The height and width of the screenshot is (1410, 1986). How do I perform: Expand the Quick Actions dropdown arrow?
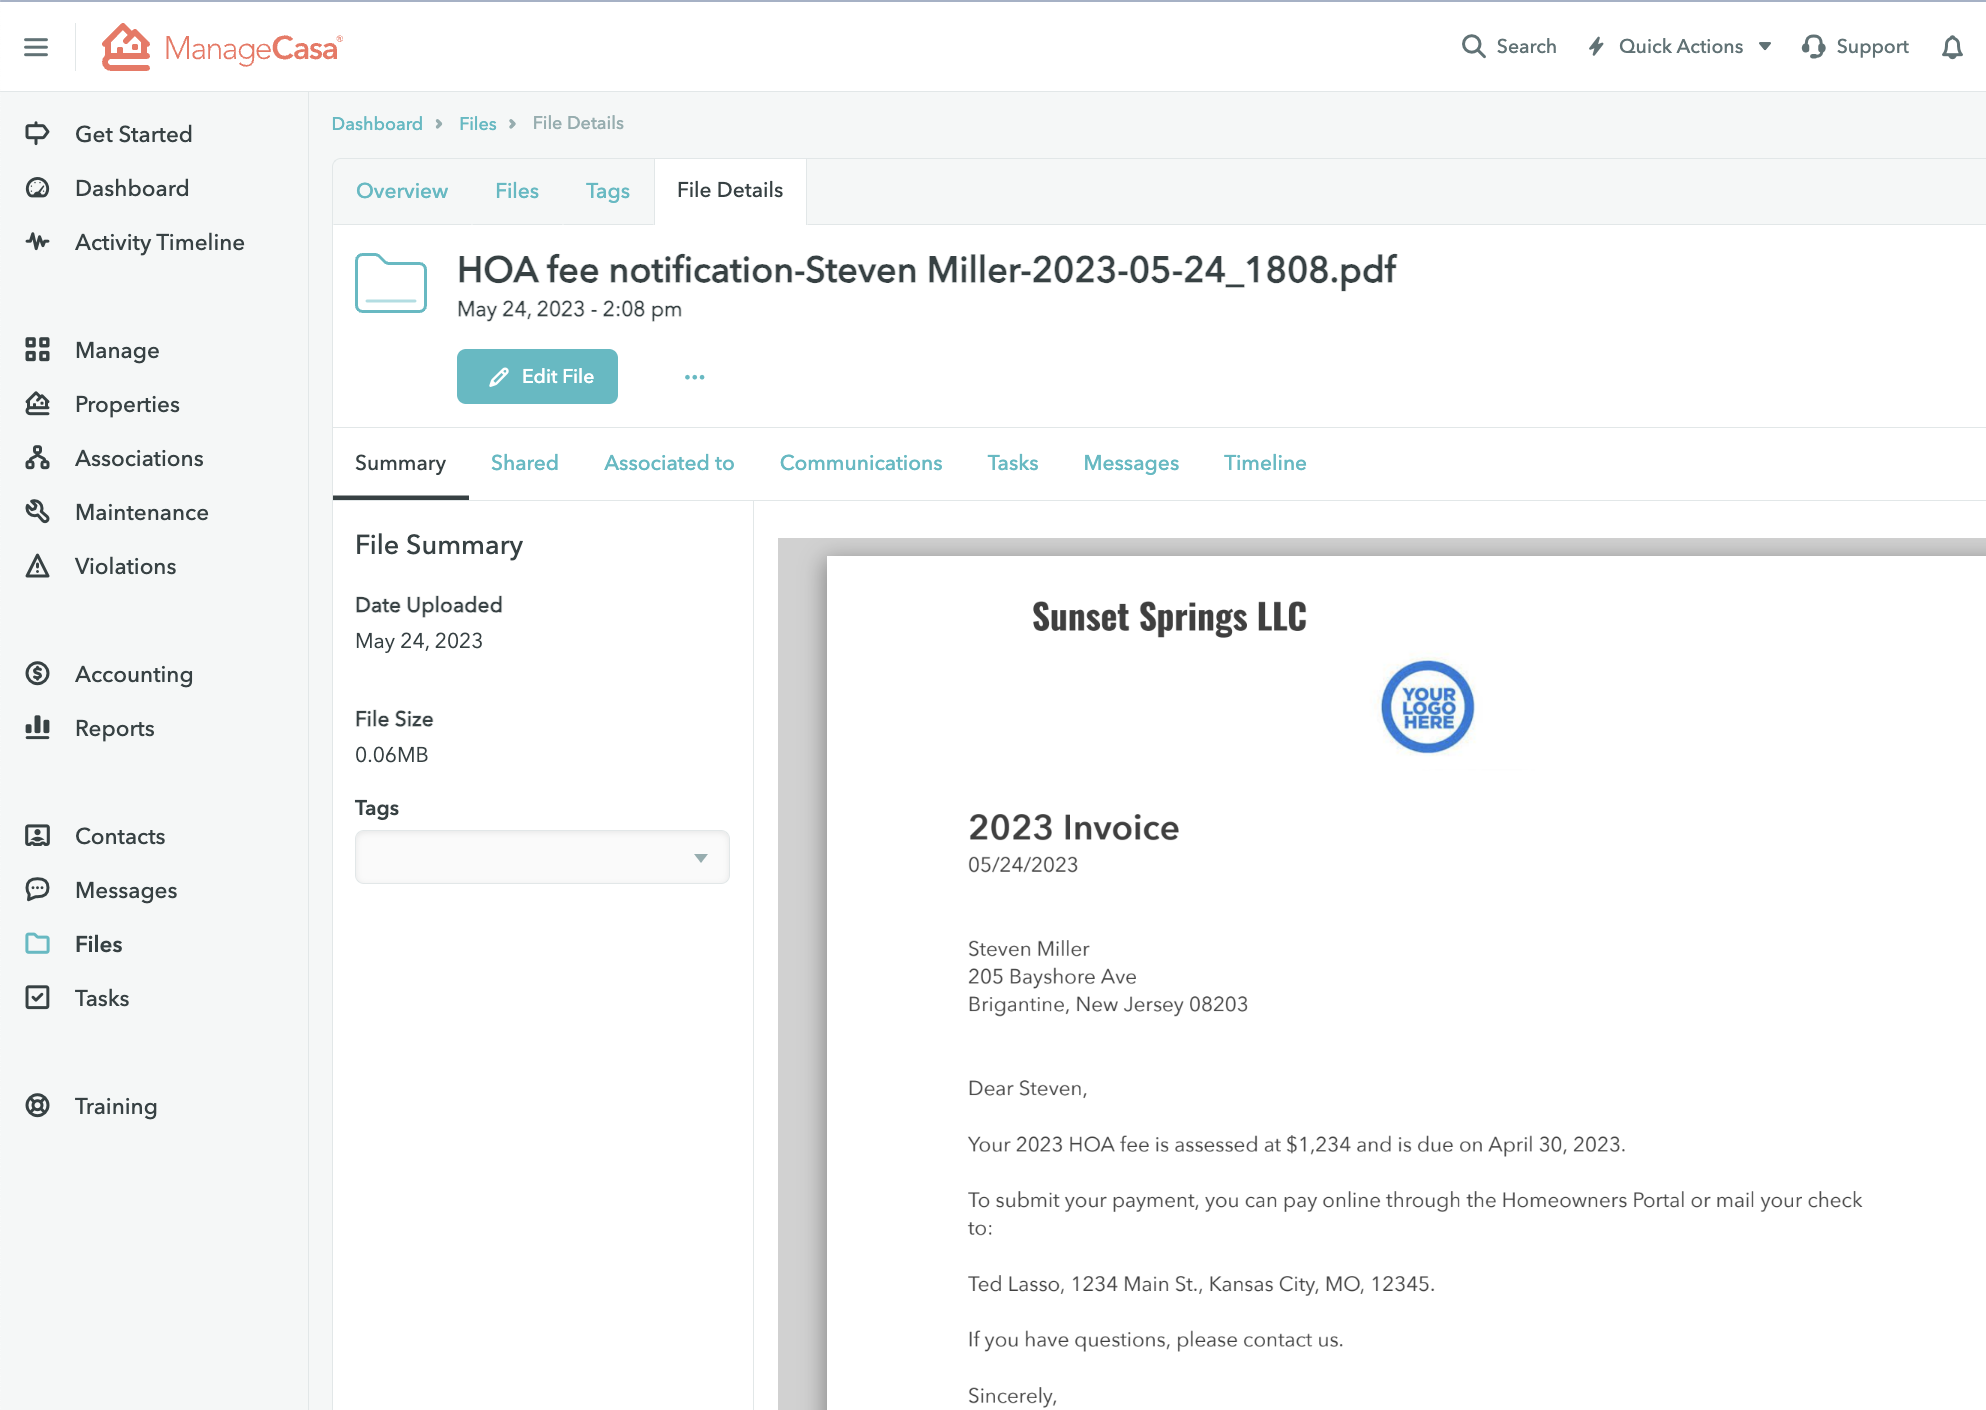[1765, 46]
